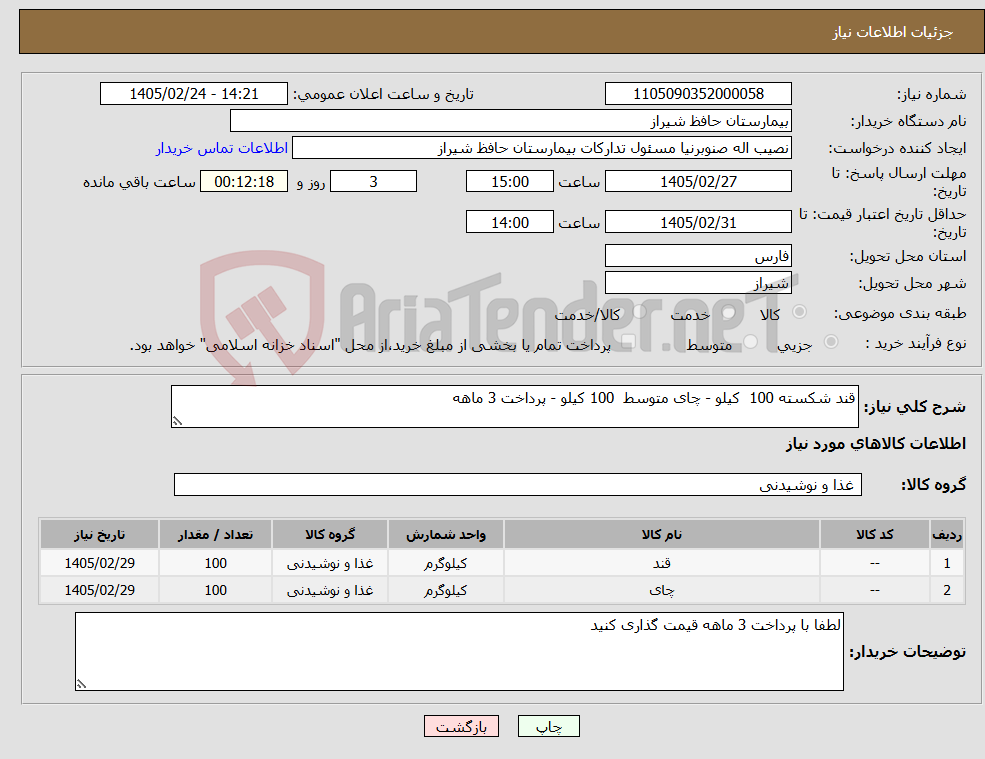Select the کالا/خدمت radio button

point(639,312)
